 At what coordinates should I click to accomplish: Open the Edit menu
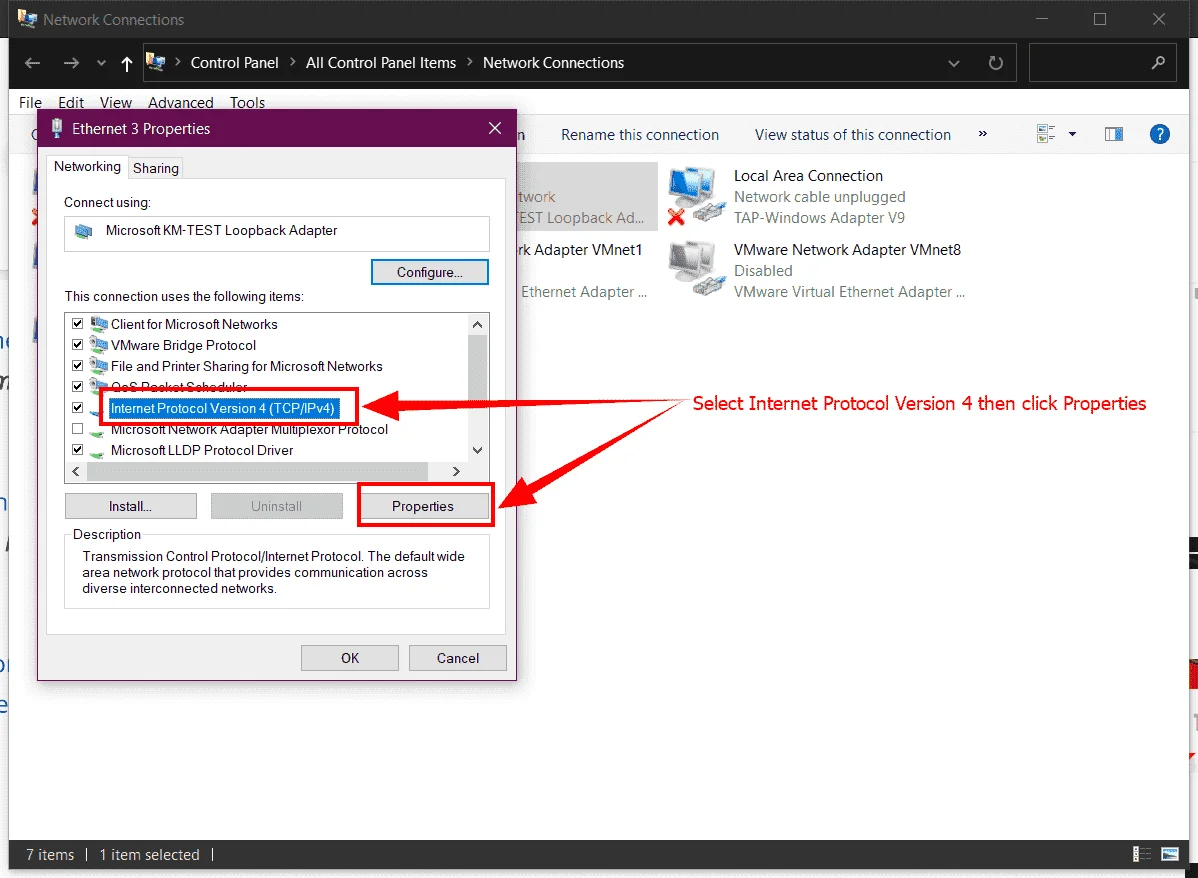click(x=71, y=102)
